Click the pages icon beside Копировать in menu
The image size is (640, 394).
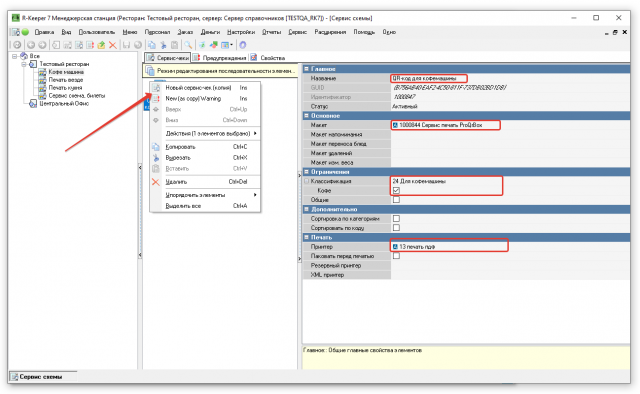click(x=156, y=147)
